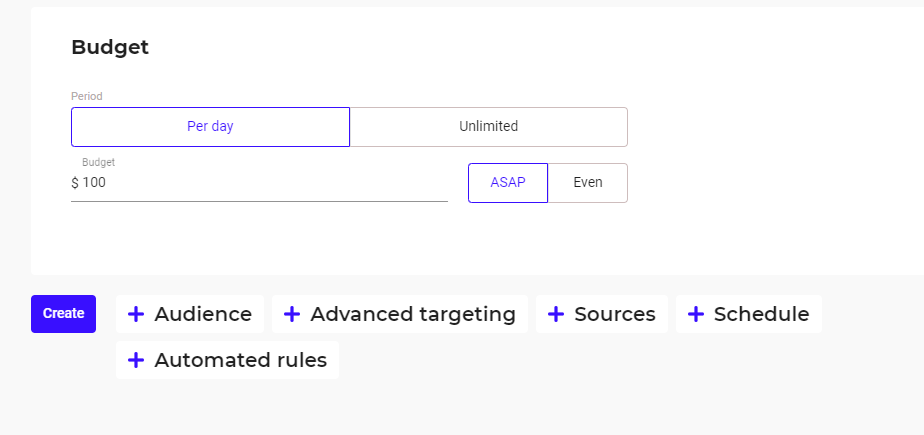Choose ASAP budget pacing

click(508, 183)
